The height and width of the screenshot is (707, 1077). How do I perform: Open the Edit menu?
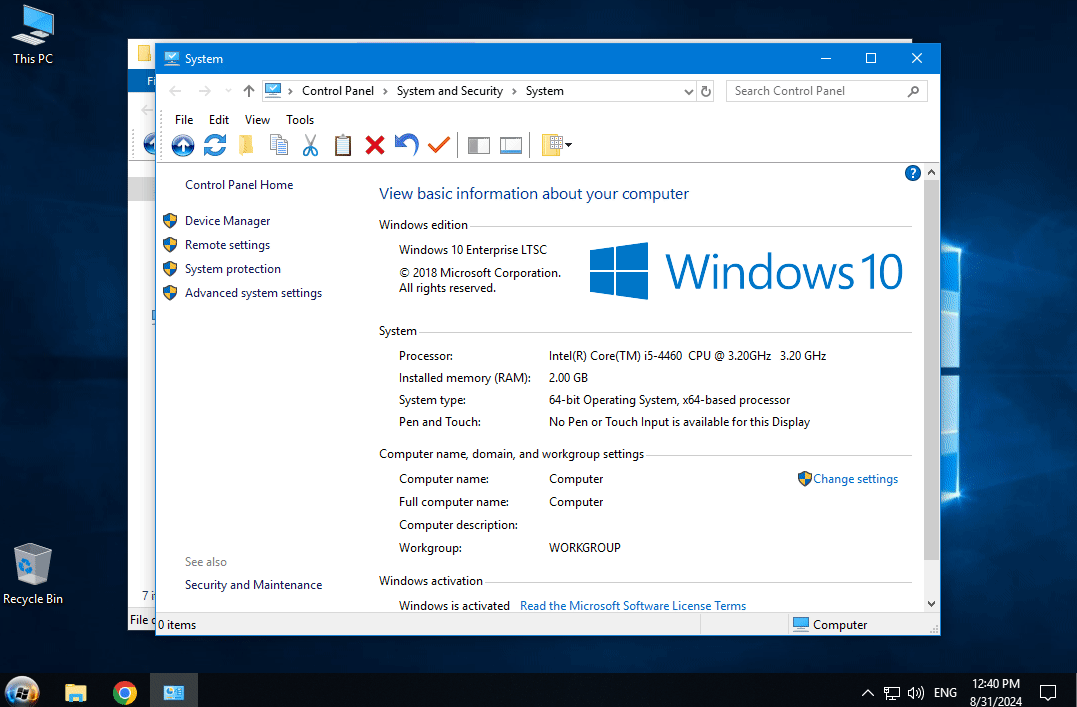pos(219,120)
